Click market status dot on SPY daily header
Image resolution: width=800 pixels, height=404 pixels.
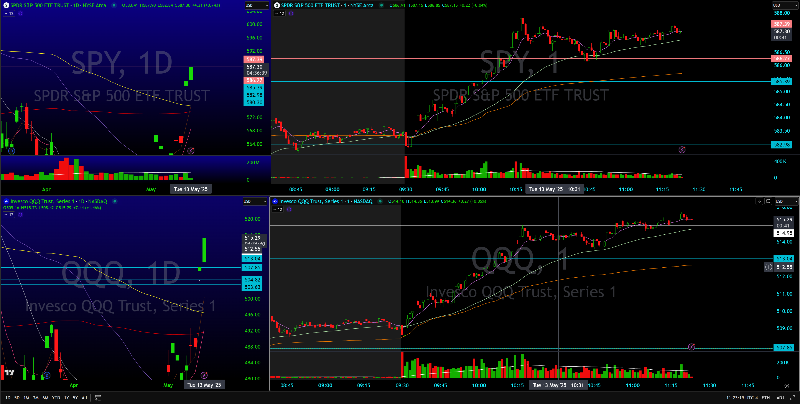(114, 5)
